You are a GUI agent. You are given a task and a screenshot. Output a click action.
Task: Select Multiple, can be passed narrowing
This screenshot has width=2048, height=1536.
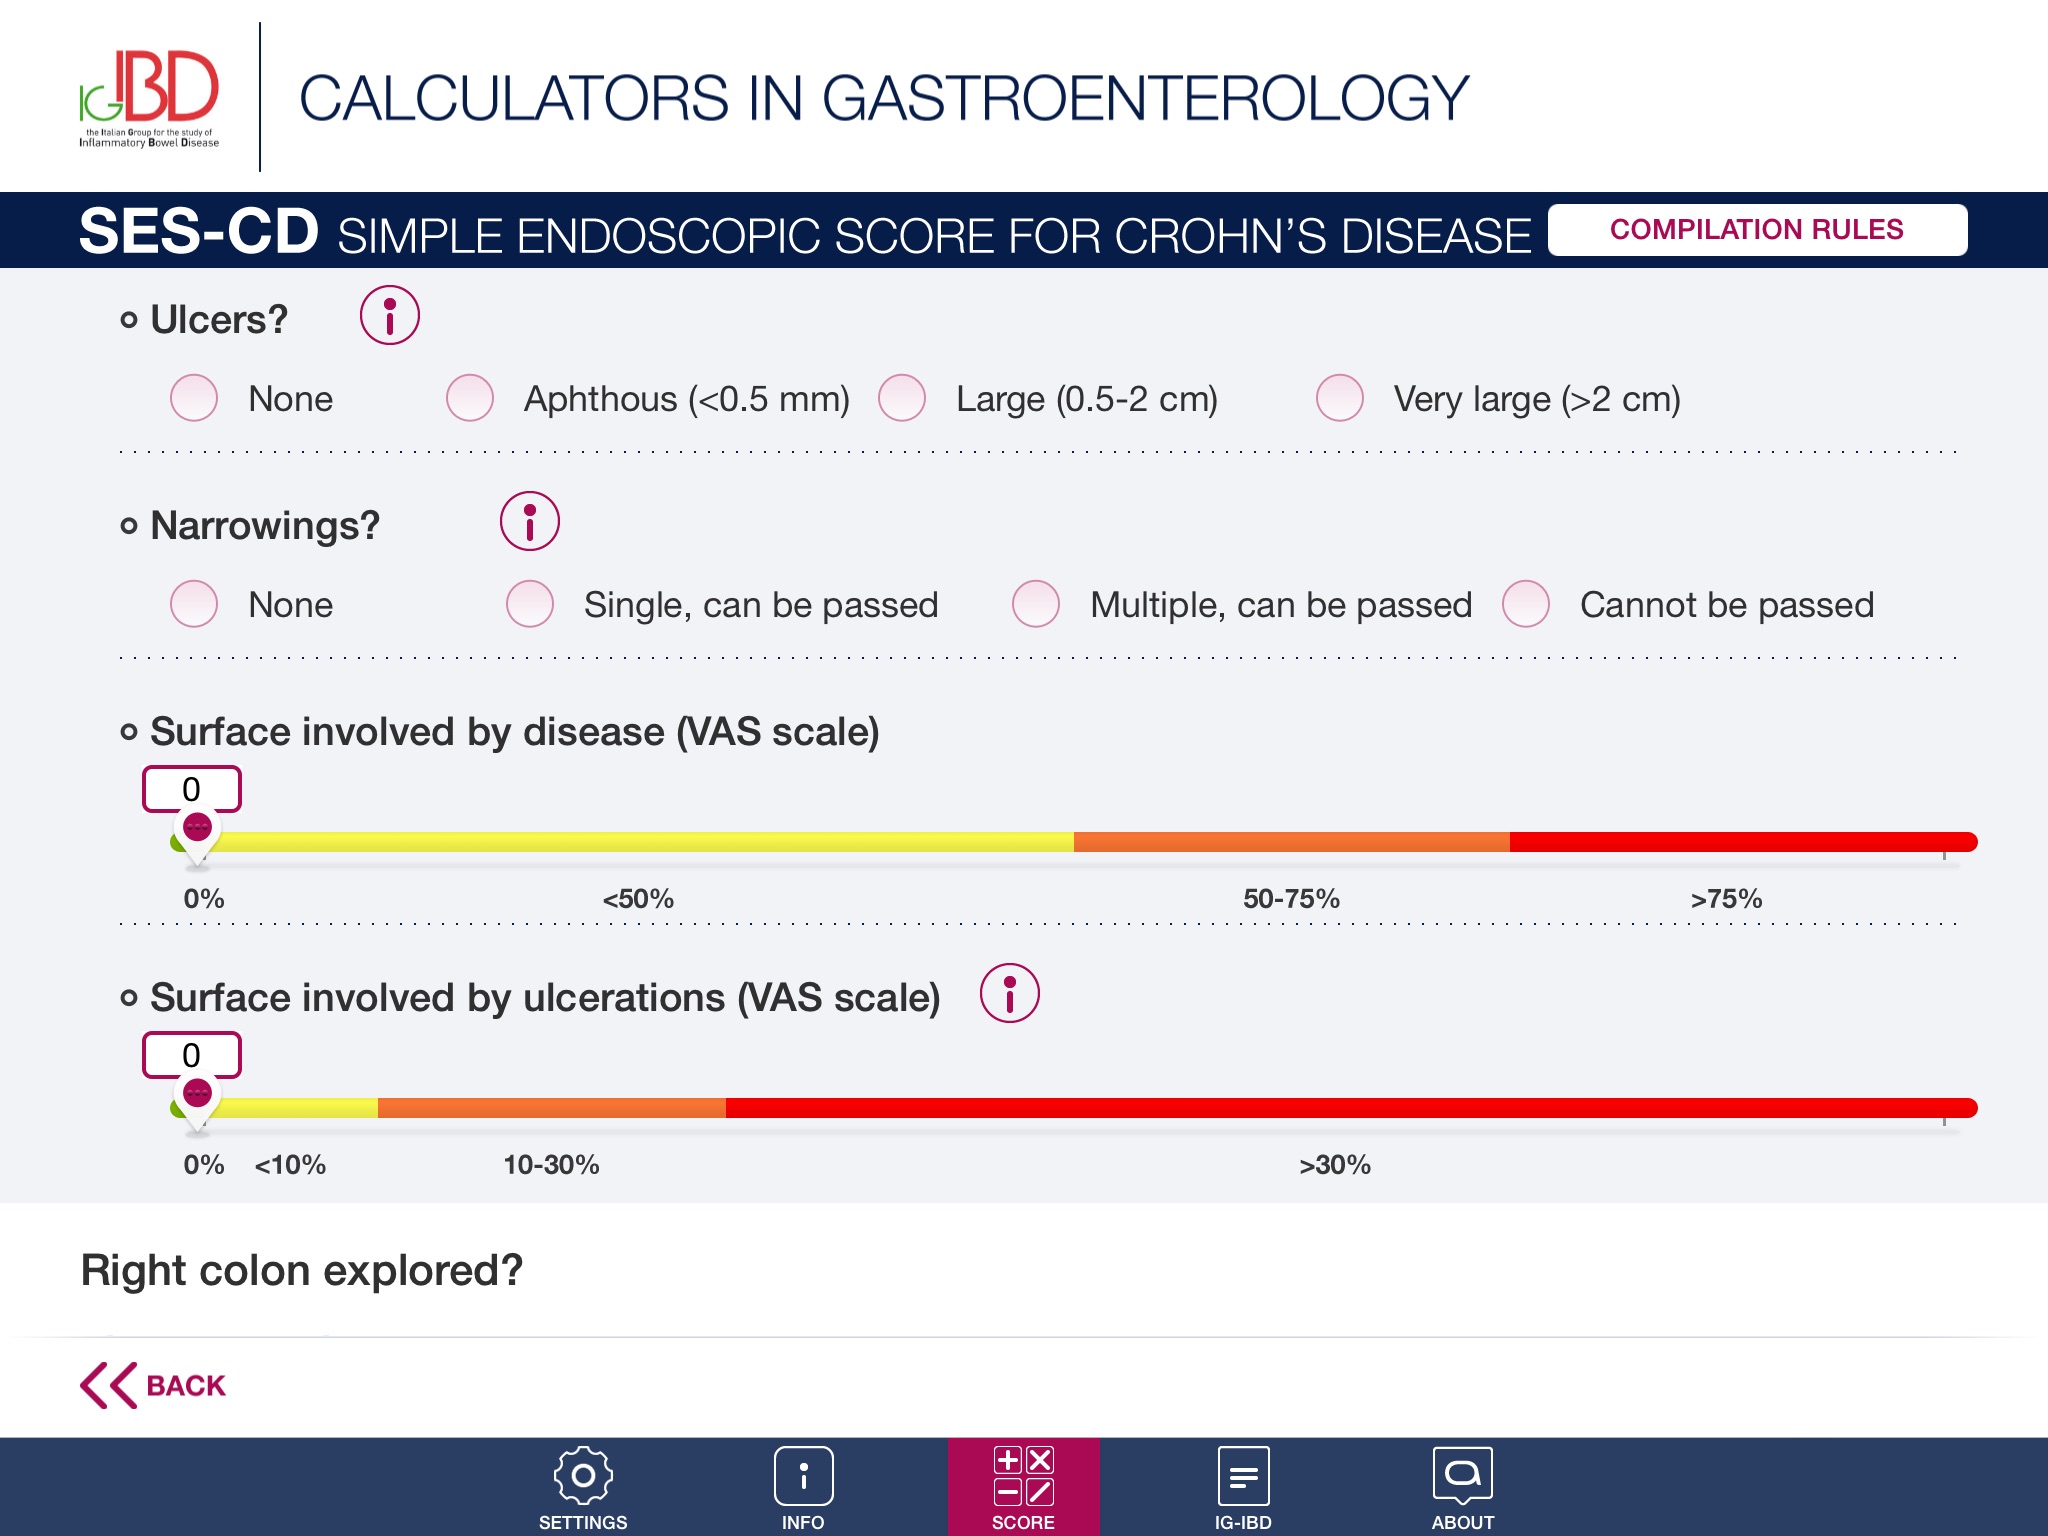coord(1036,605)
